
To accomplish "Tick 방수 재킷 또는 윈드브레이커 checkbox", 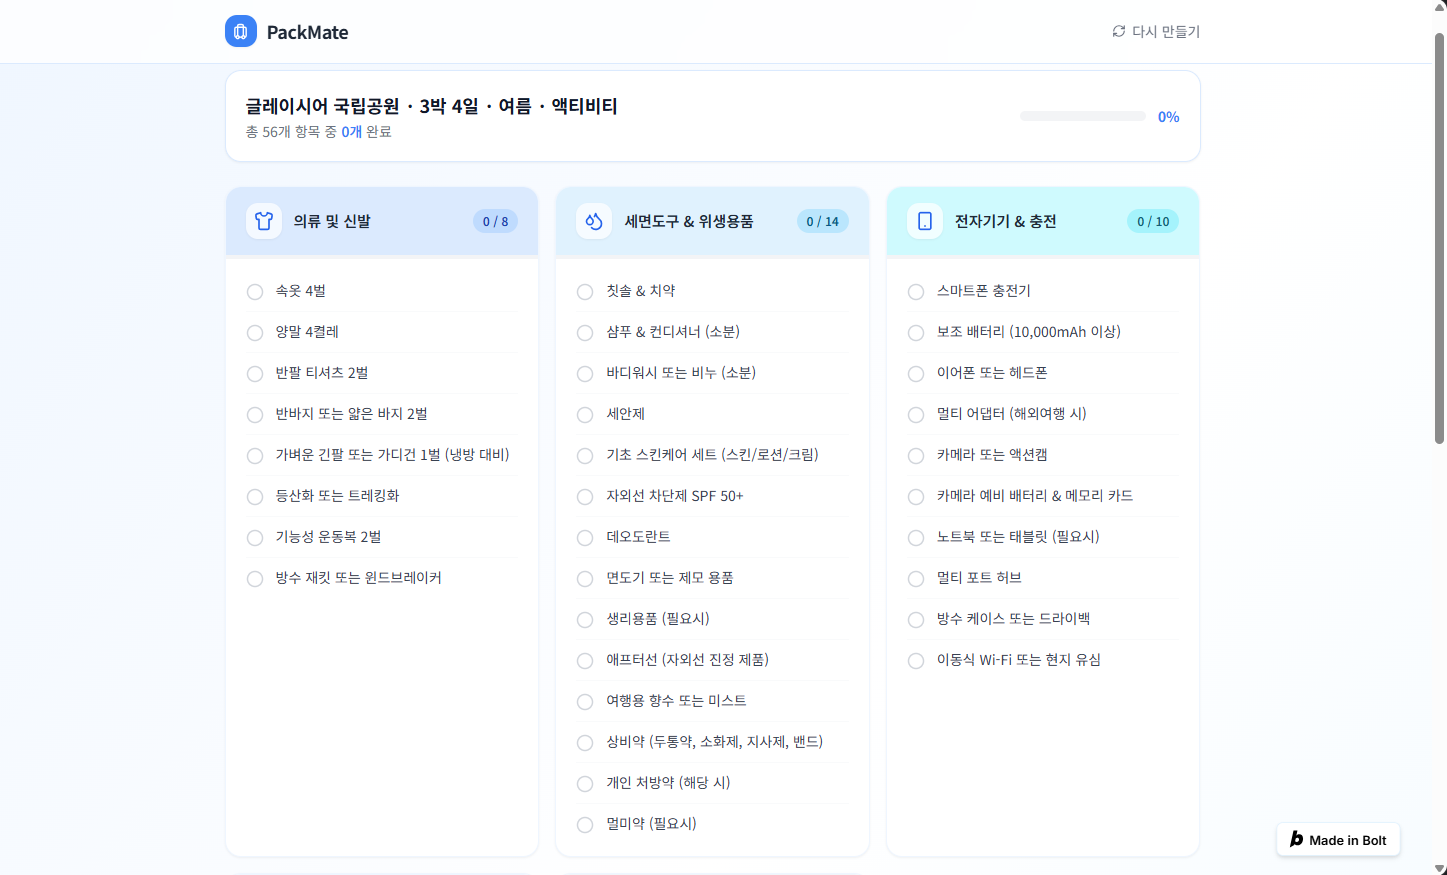I will tap(255, 578).
